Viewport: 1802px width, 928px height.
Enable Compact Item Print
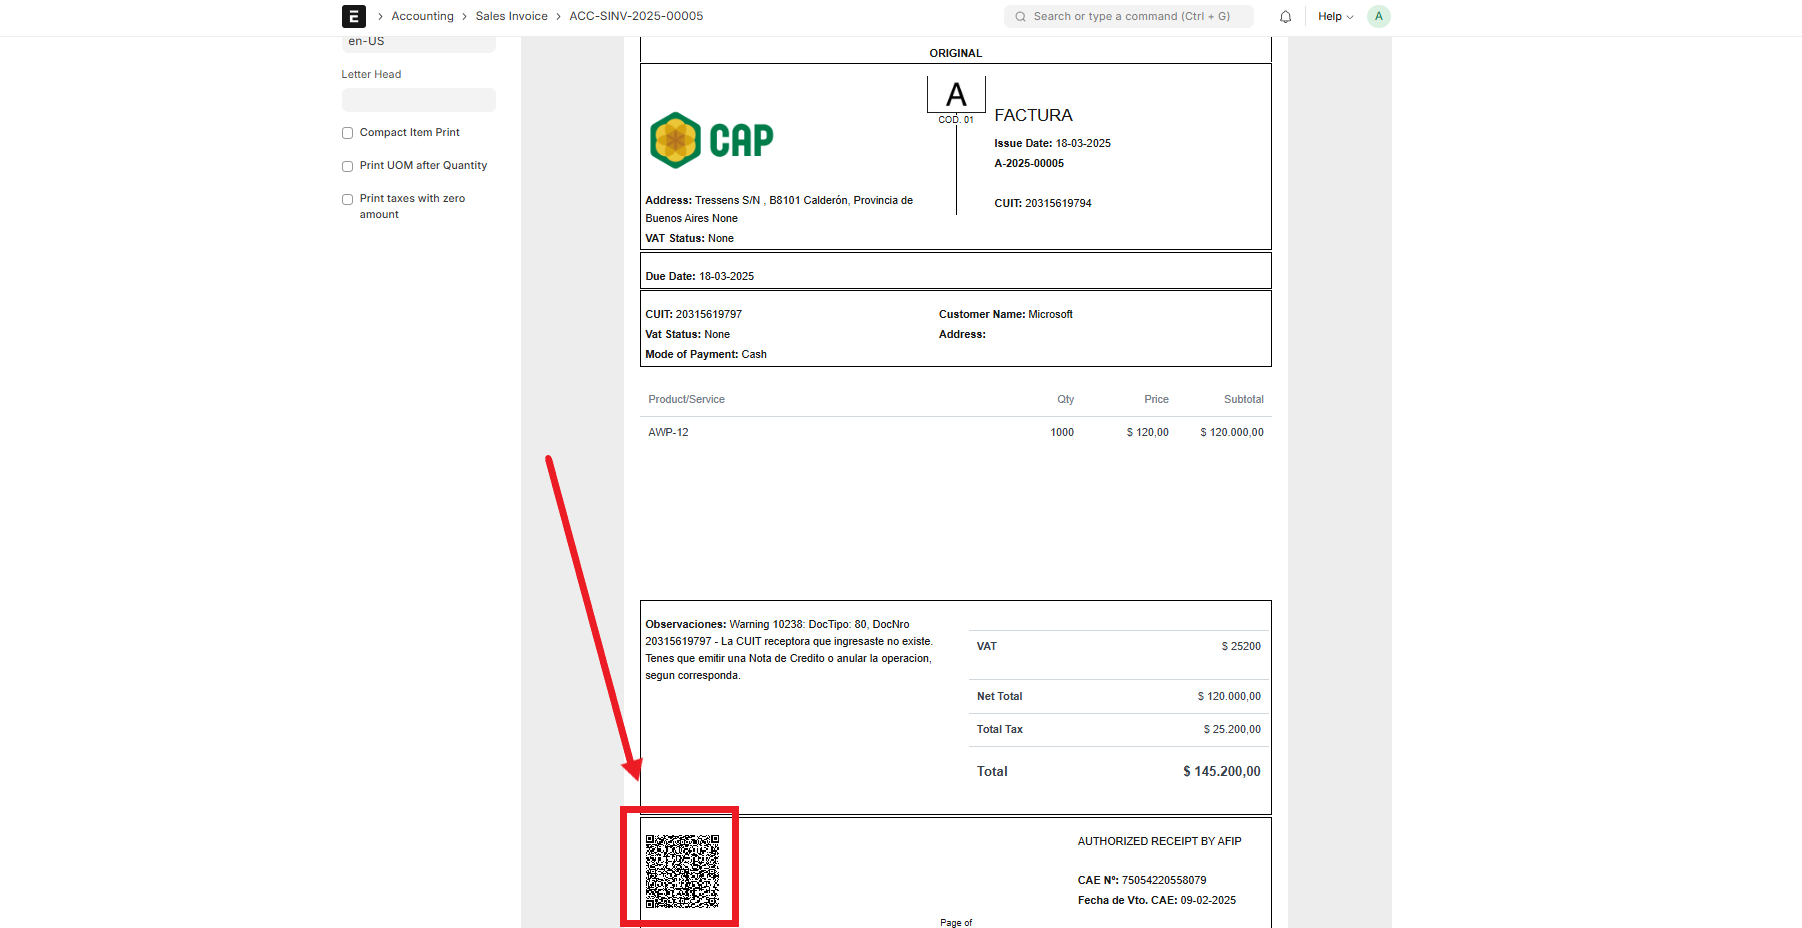point(347,132)
